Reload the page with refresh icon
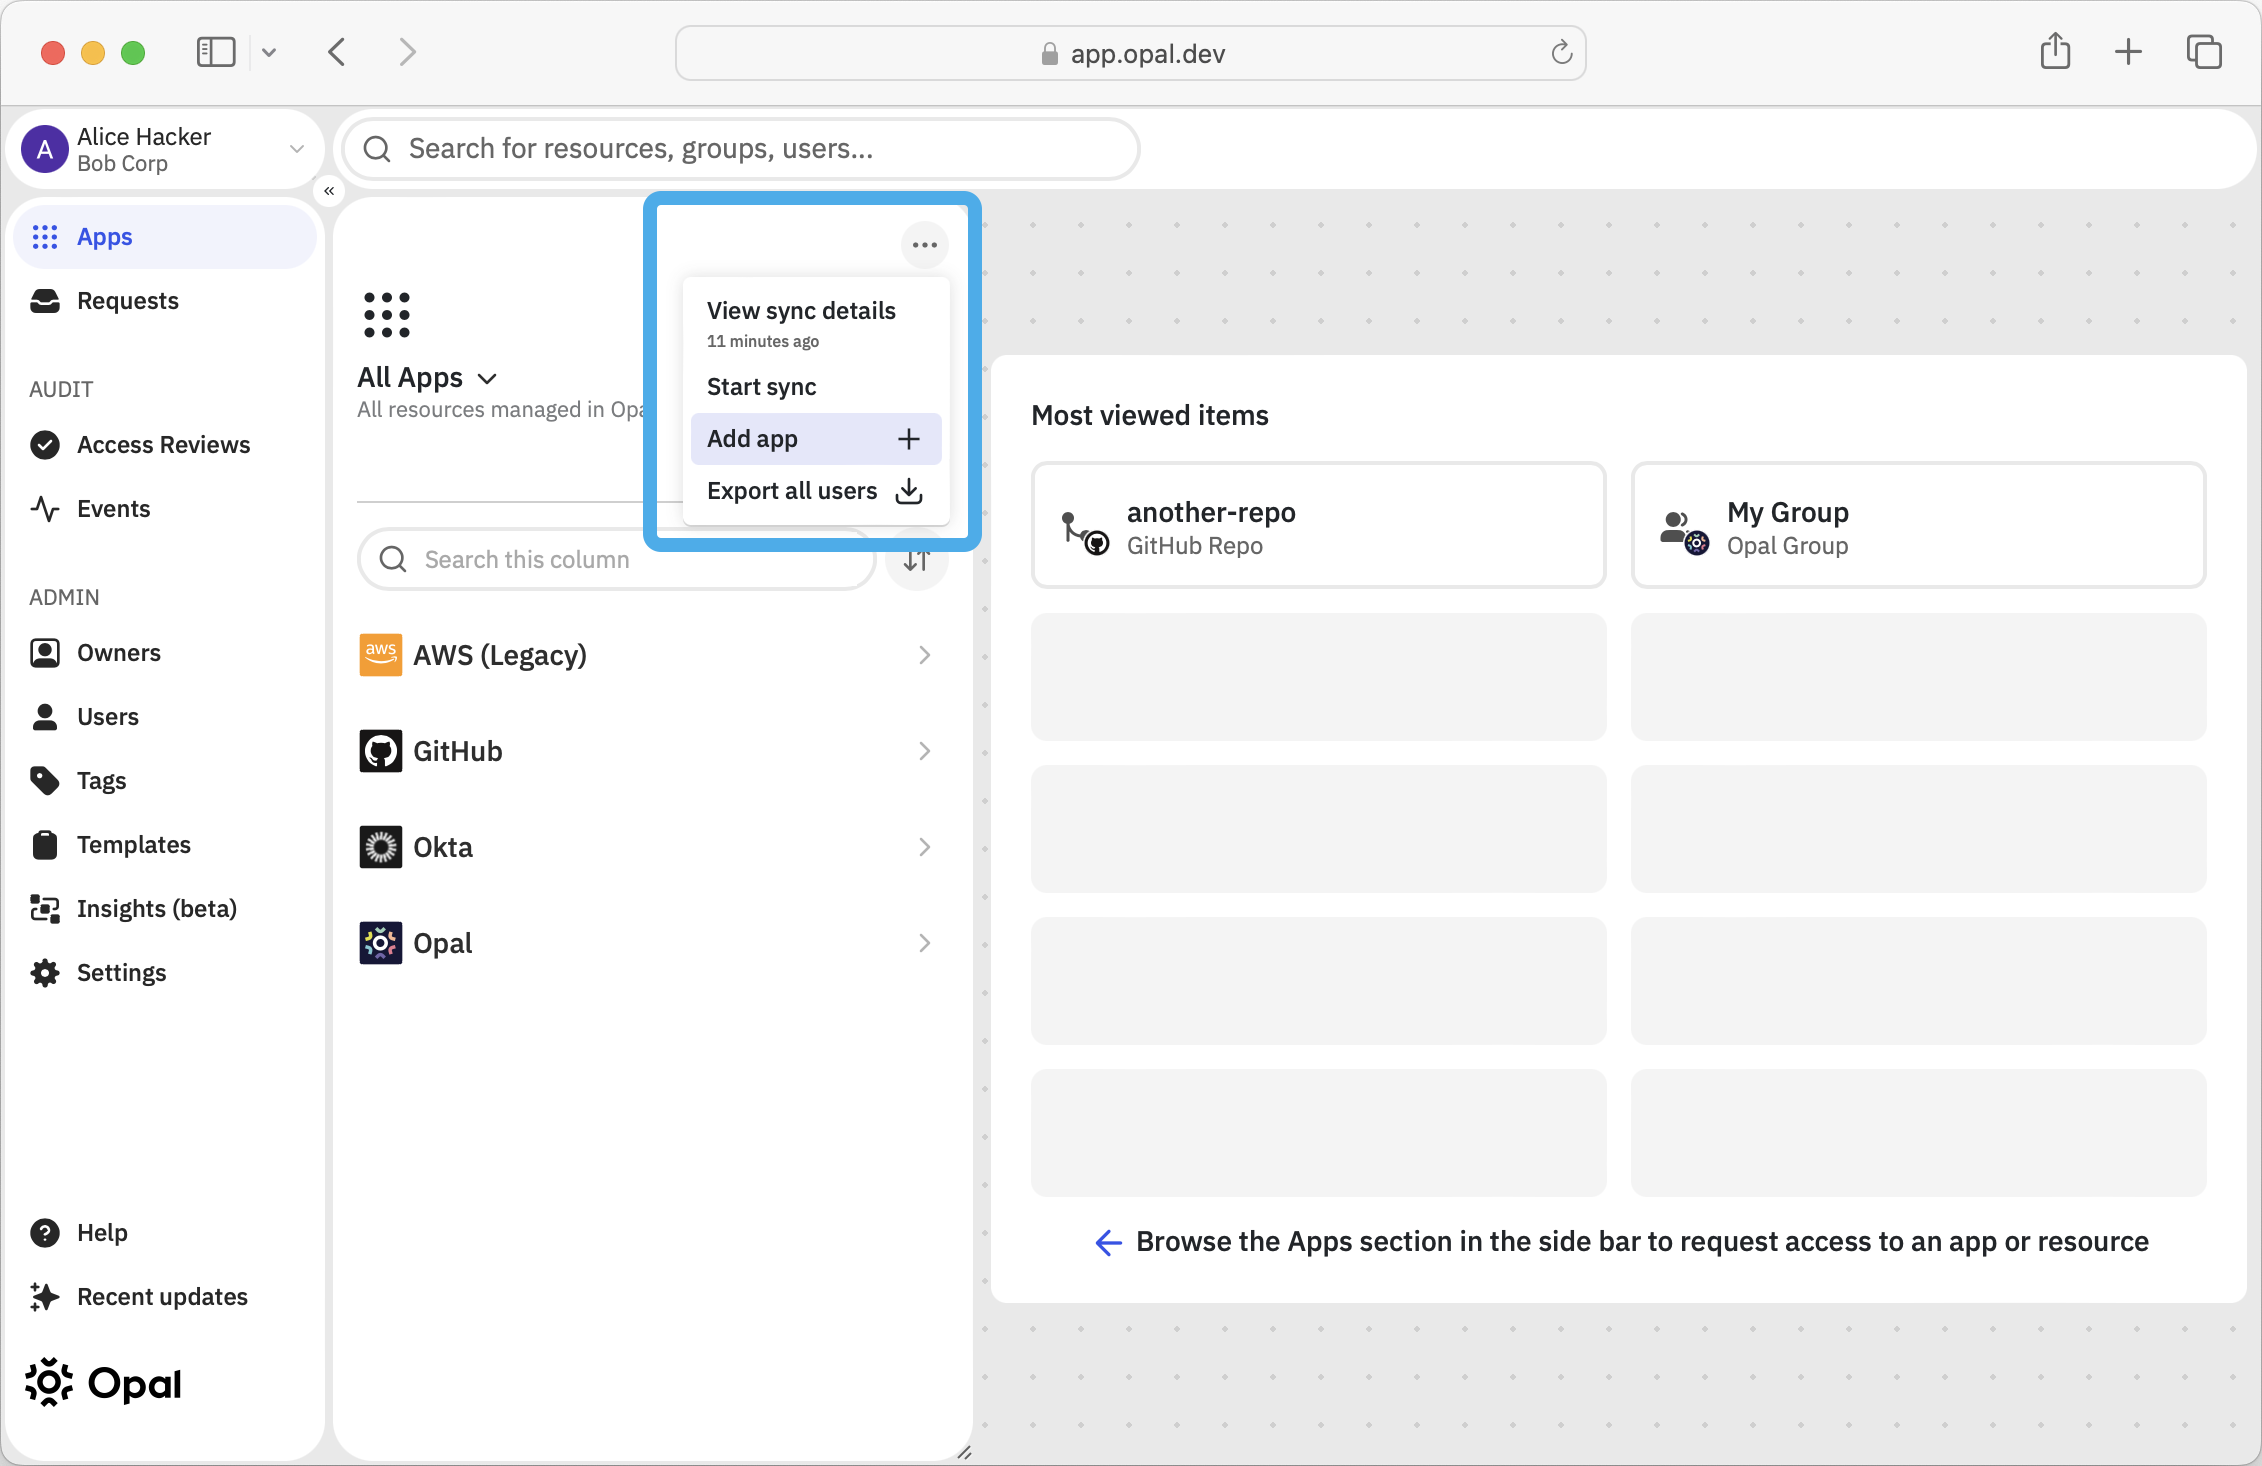The height and width of the screenshot is (1466, 2262). 1562,53
